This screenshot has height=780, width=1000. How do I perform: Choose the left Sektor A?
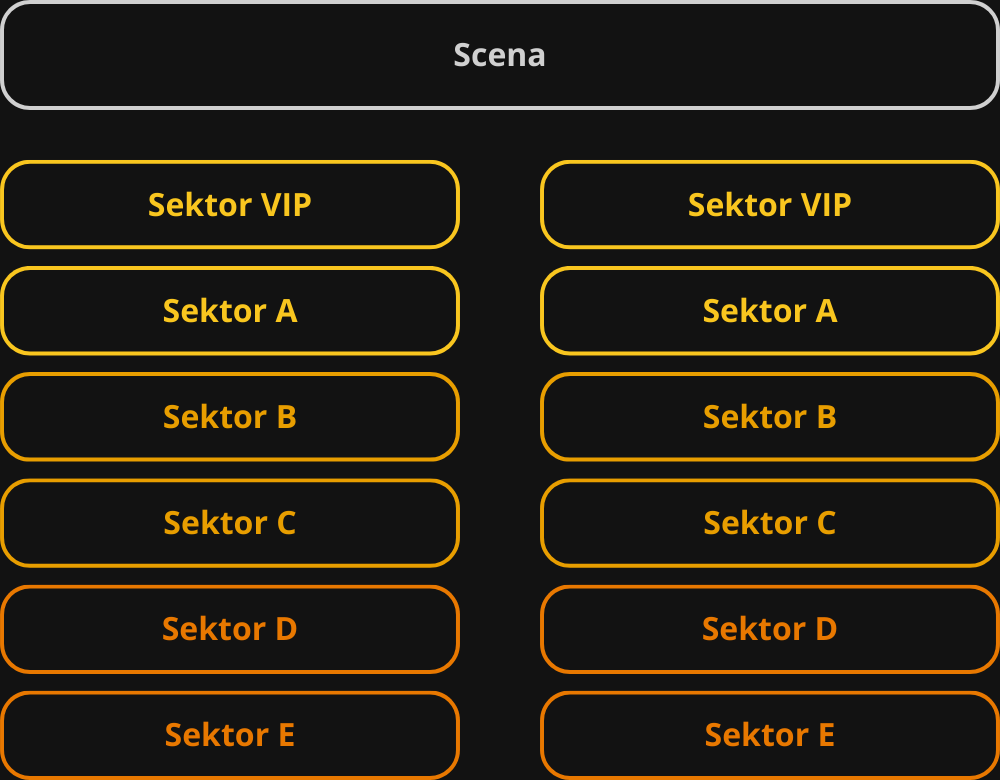230,311
